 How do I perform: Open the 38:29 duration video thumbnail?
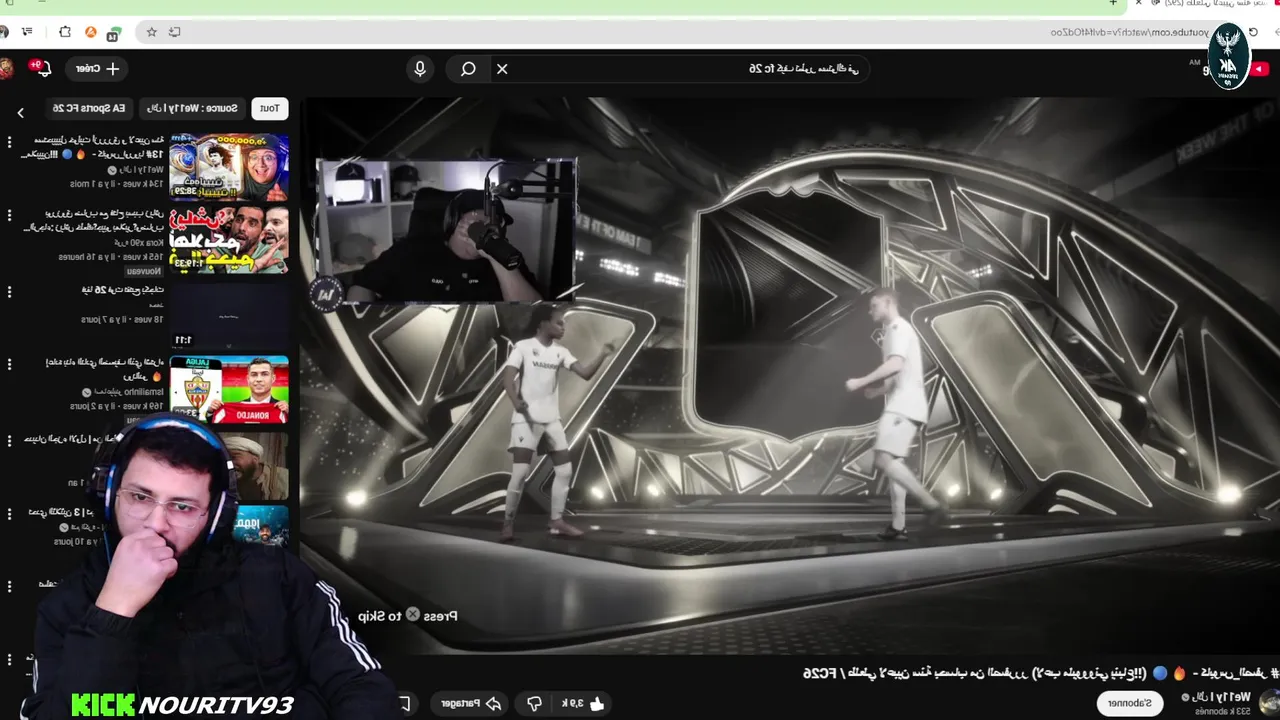pyautogui.click(x=229, y=167)
